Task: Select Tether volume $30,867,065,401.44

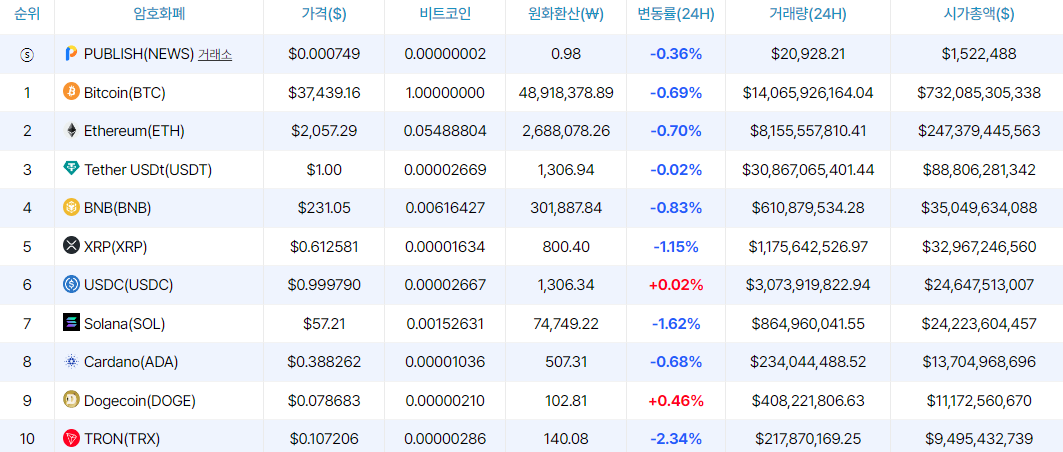Action: 808,169
